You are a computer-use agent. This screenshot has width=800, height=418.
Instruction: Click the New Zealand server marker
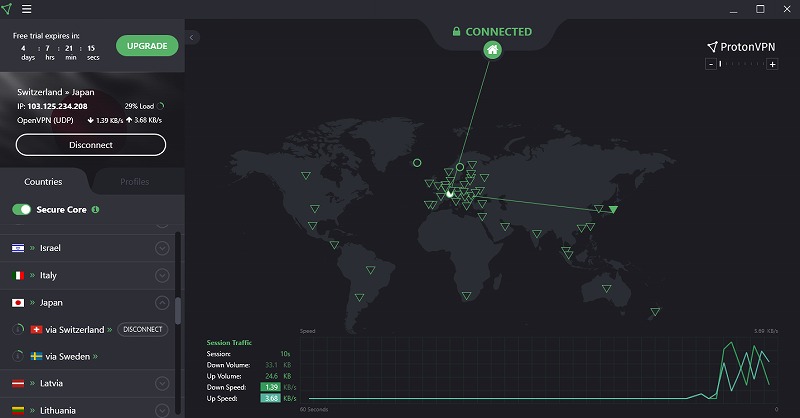(x=655, y=311)
